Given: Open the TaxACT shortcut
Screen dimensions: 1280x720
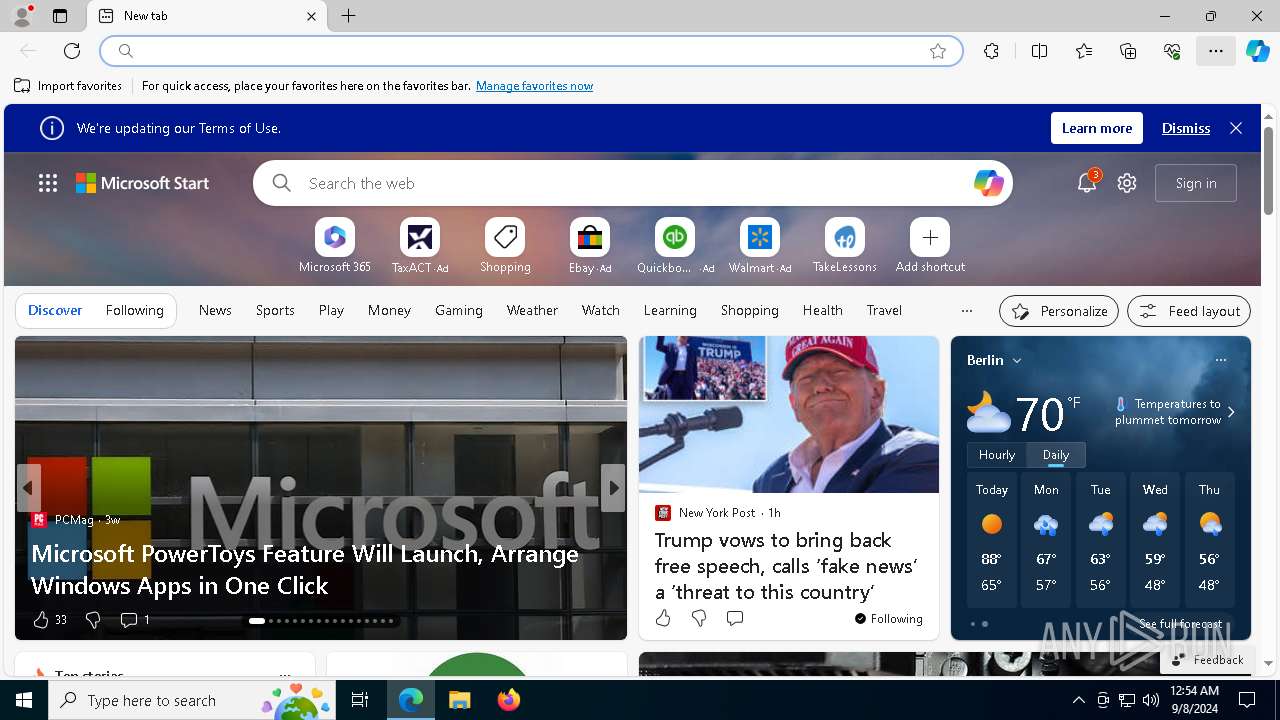Looking at the screenshot, I should click(x=420, y=246).
